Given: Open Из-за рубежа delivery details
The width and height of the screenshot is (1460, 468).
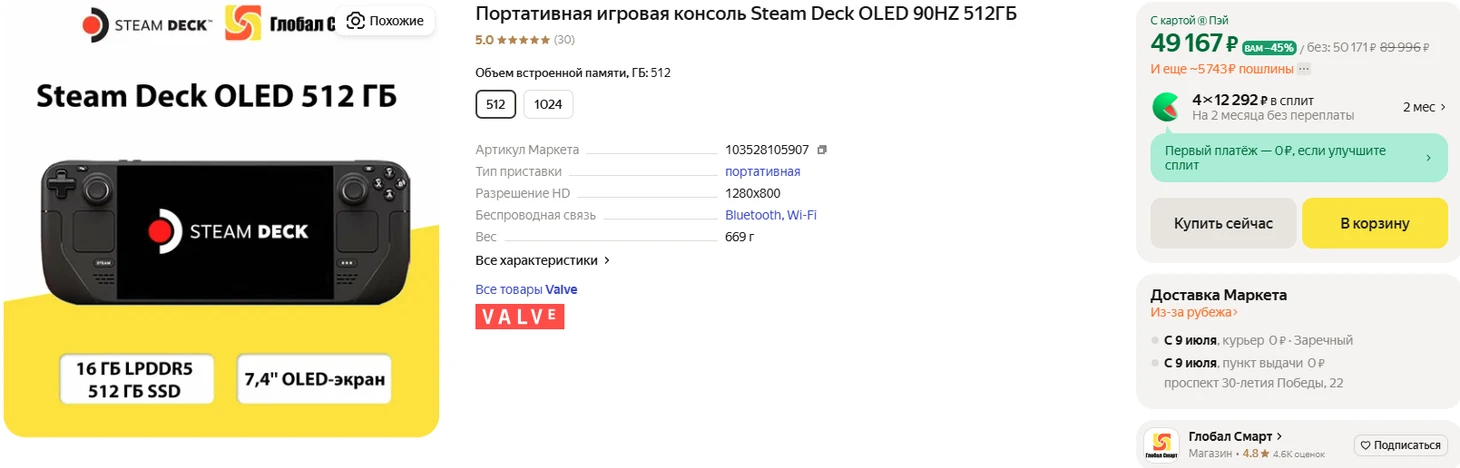Looking at the screenshot, I should tap(1194, 313).
